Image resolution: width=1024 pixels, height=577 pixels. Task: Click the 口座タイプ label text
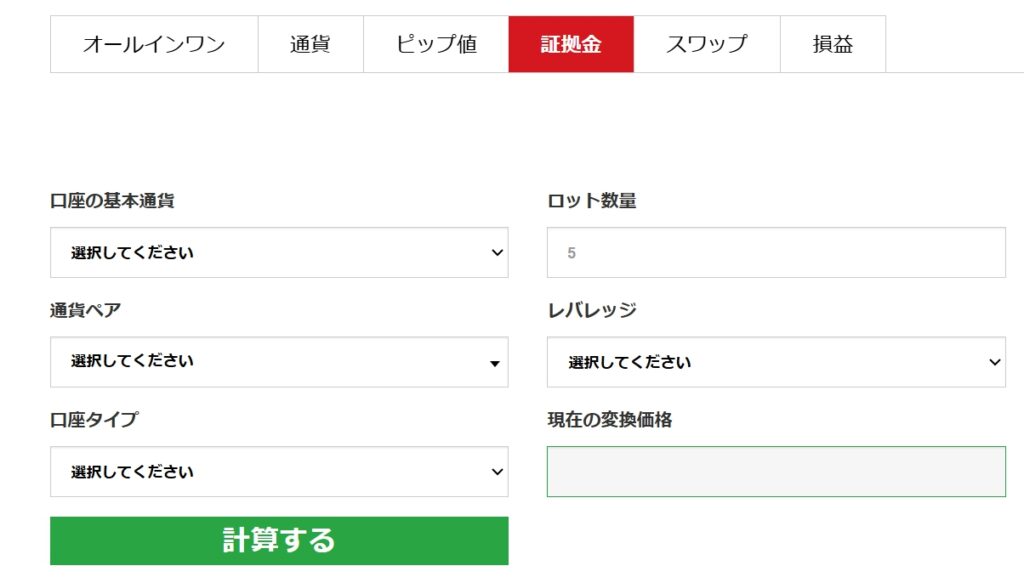[94, 420]
